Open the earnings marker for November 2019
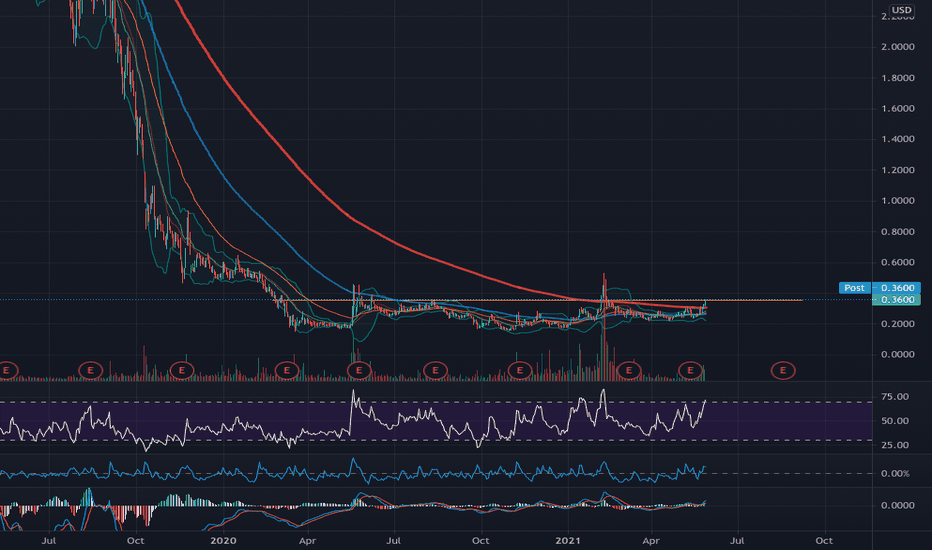 click(182, 370)
